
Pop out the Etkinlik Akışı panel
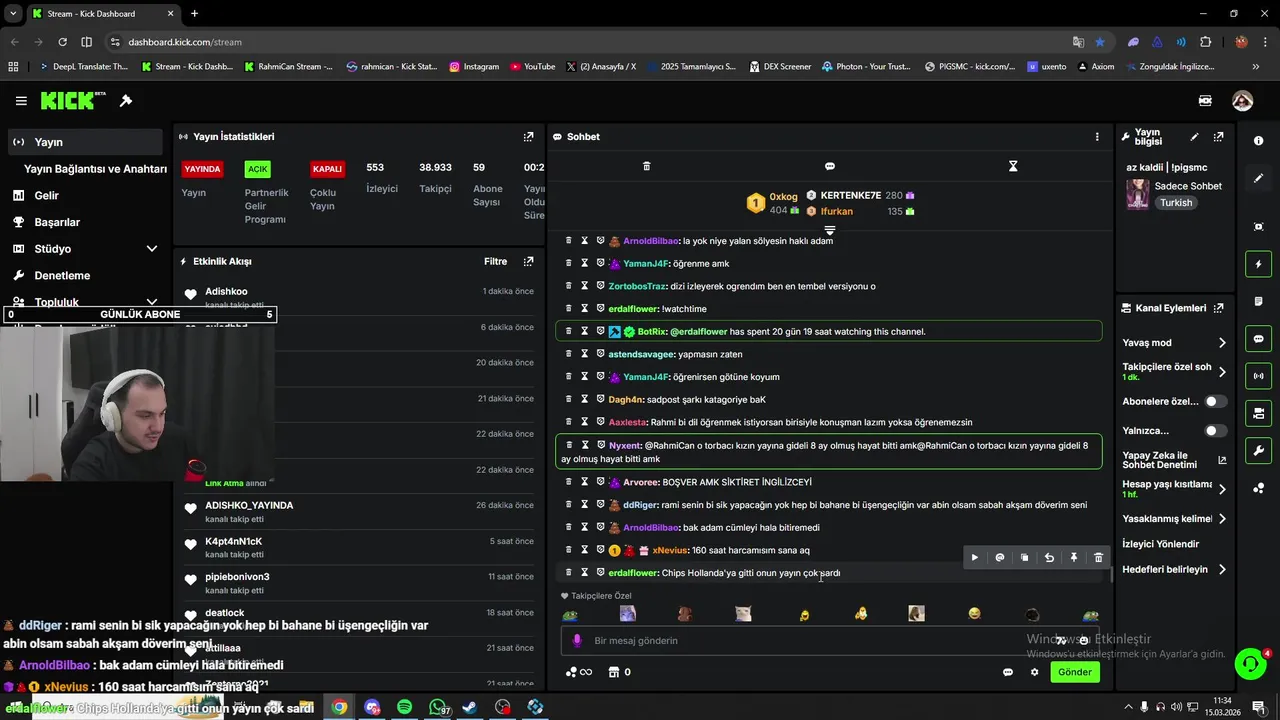click(528, 262)
